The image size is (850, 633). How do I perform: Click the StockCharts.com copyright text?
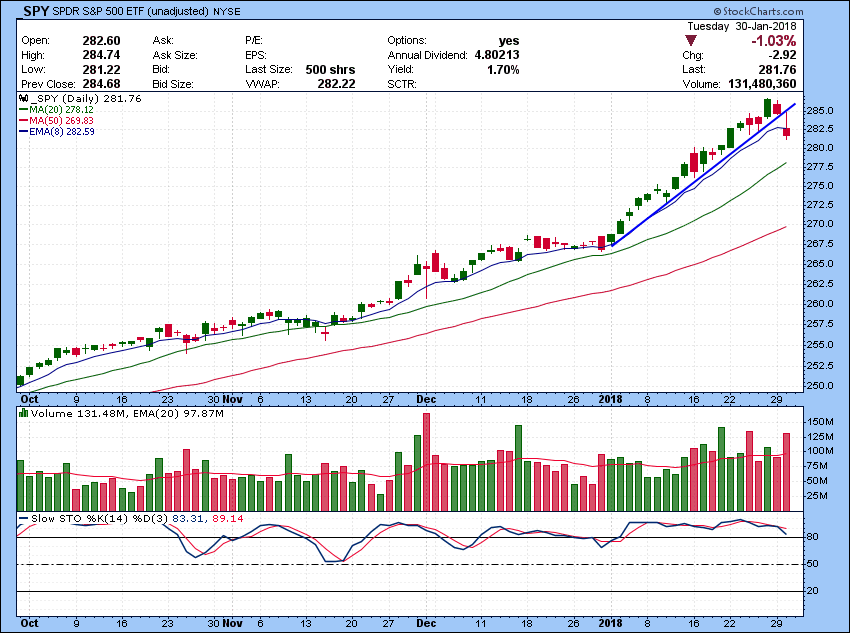pos(758,11)
